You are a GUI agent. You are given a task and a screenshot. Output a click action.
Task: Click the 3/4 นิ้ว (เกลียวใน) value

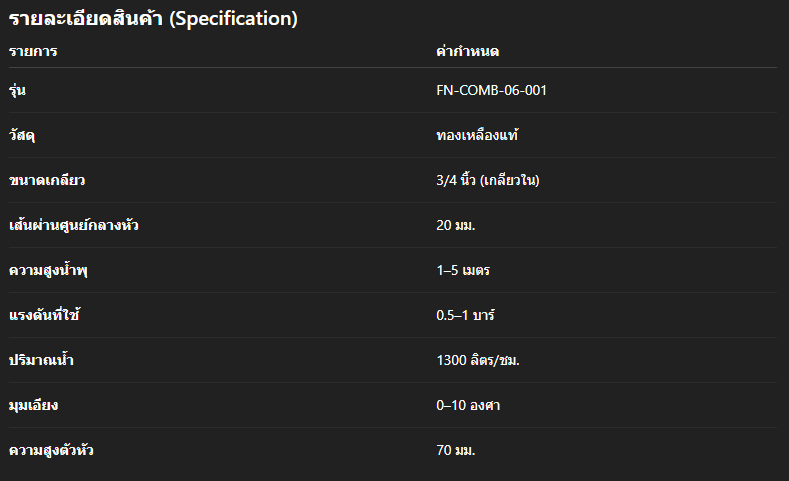pyautogui.click(x=488, y=180)
